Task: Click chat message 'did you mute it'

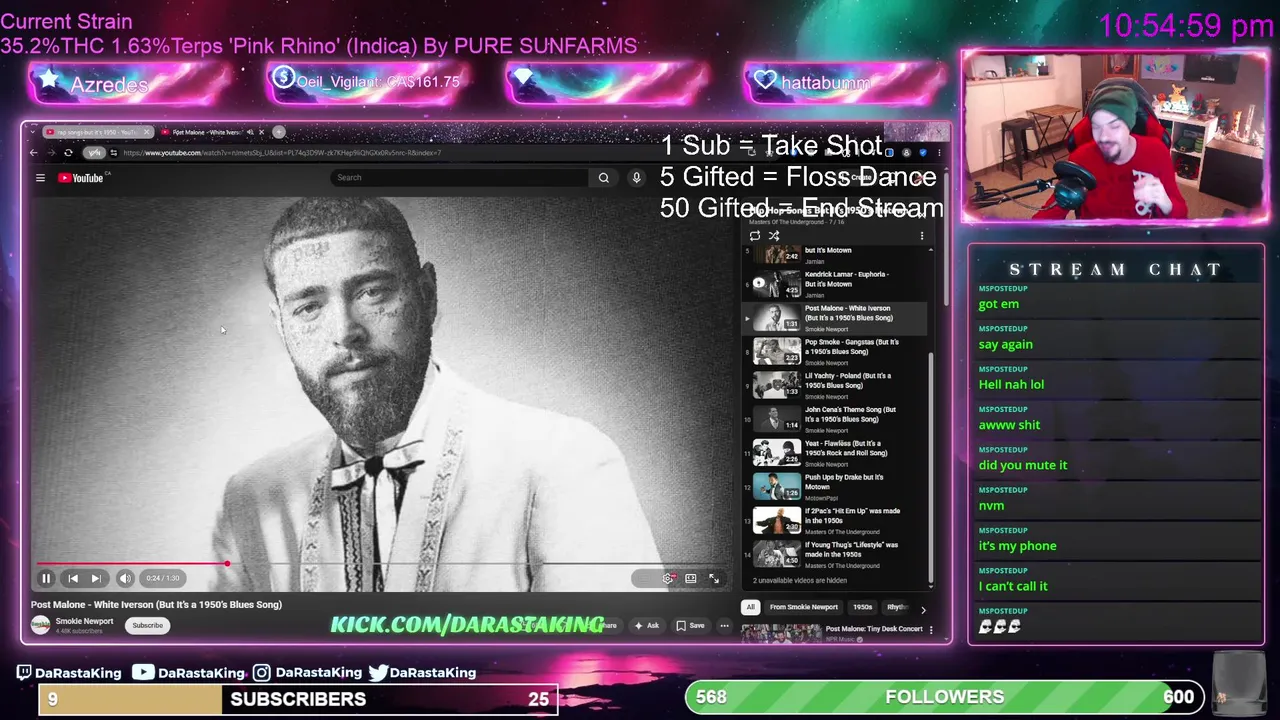Action: coord(1023,465)
